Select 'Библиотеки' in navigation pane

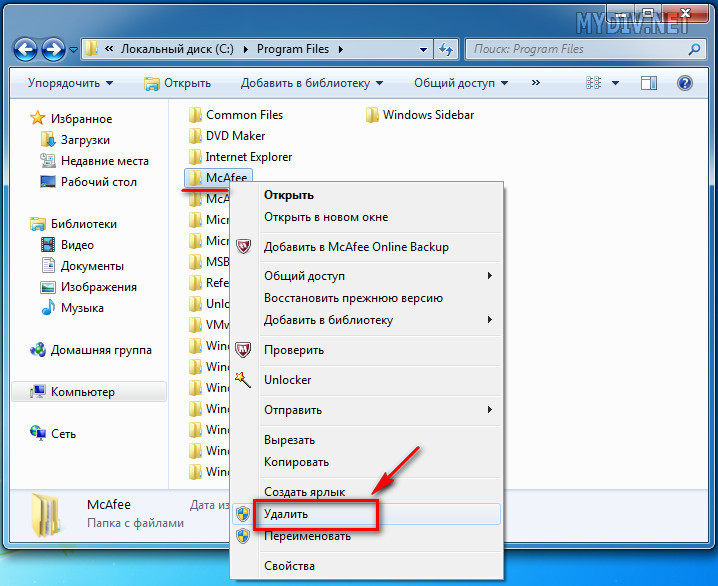coord(73,224)
